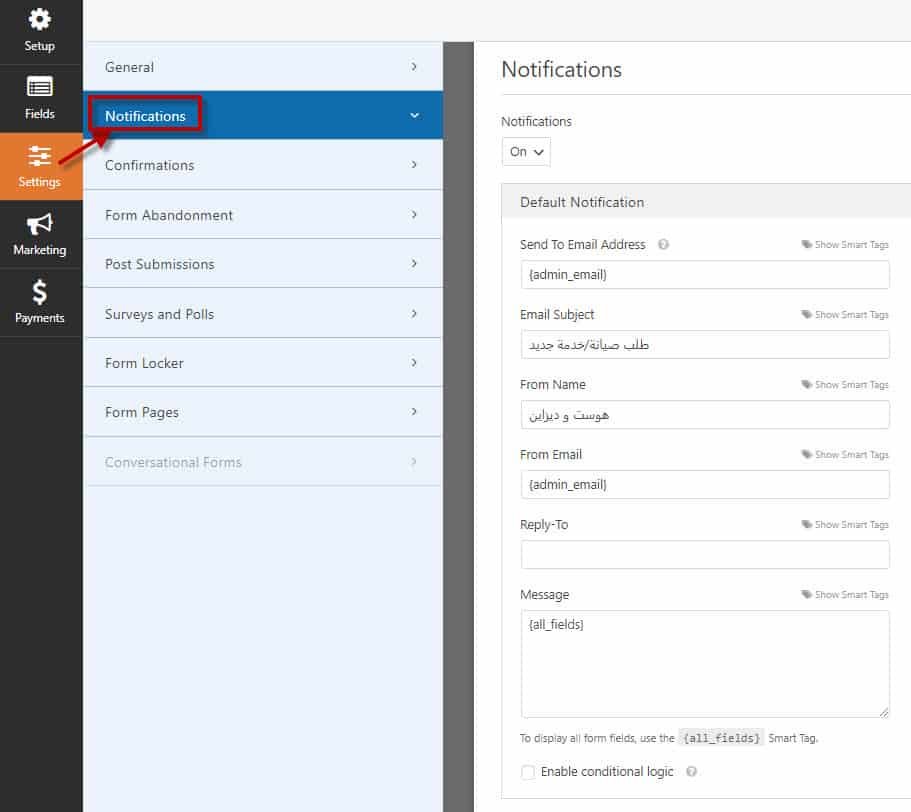911x812 pixels.
Task: Click the smart tag icon for Reply-To
Action: pos(806,524)
